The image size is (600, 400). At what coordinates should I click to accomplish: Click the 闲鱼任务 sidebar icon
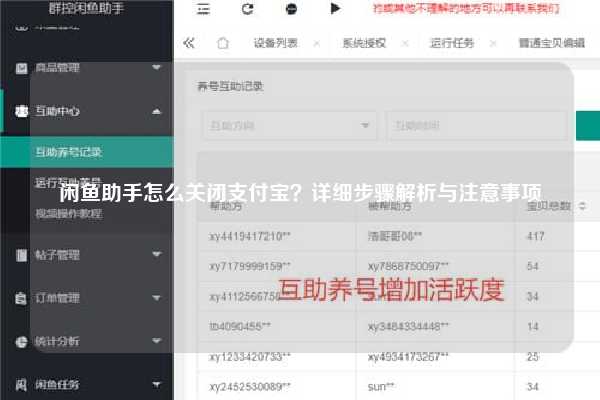(x=21, y=384)
